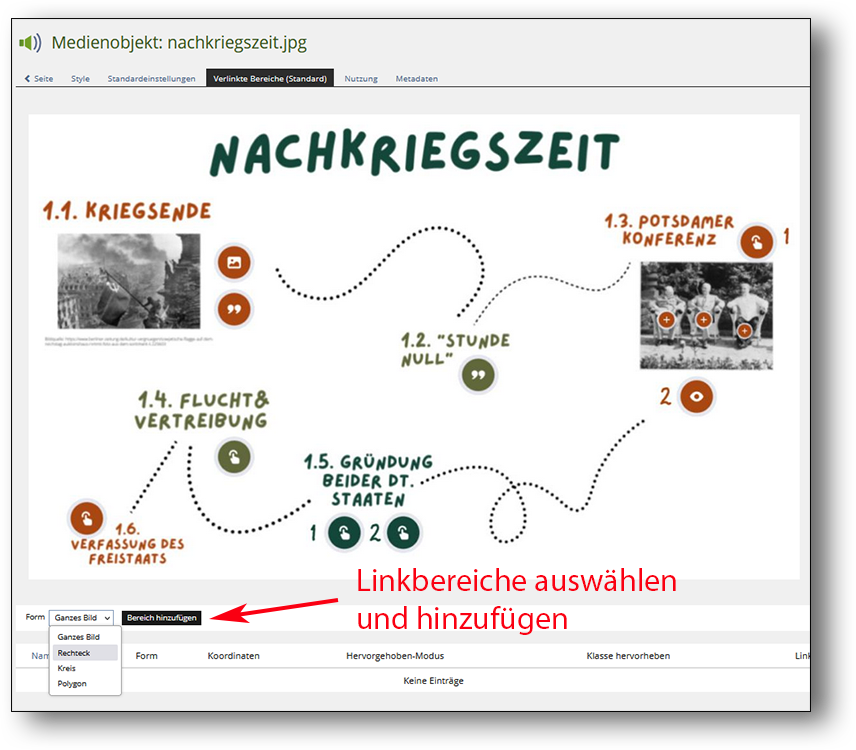Click the speaker icon beside Medienobjekt title

point(30,43)
